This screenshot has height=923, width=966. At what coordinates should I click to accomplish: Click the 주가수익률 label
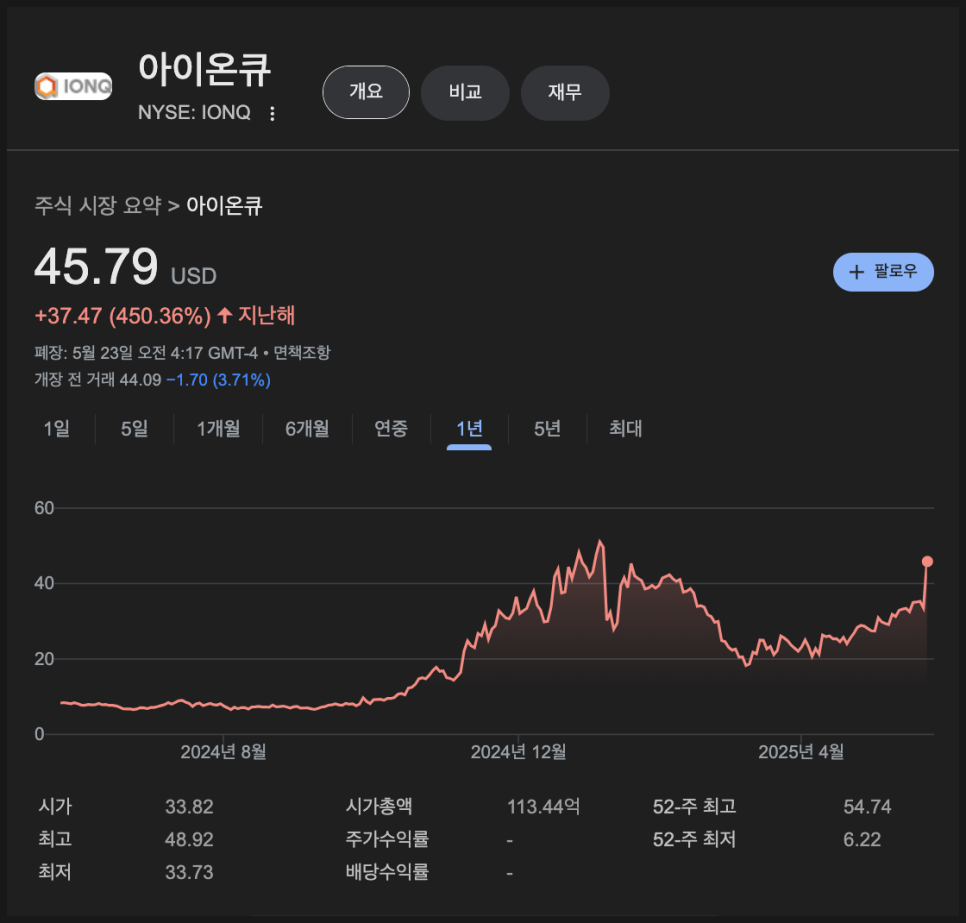387,839
